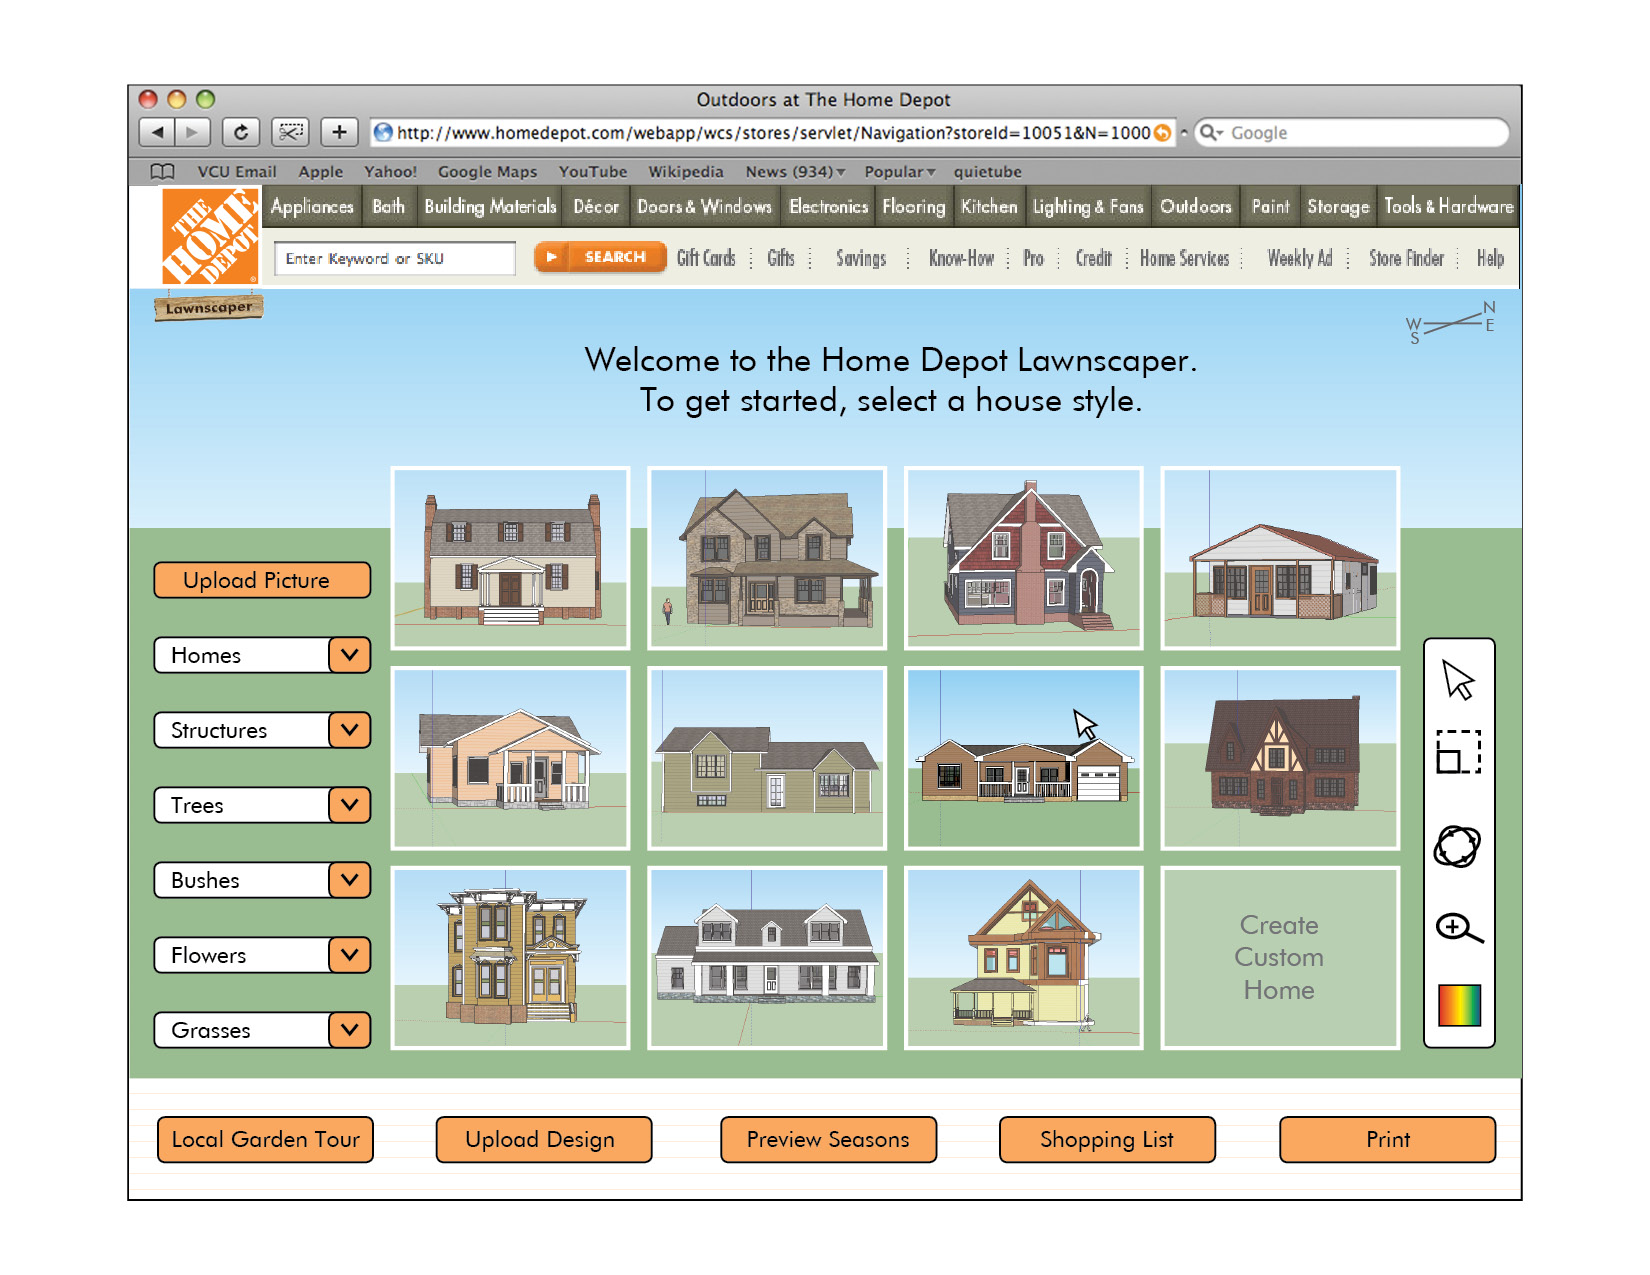Open the YouTube bookmark
The height and width of the screenshot is (1275, 1650).
tap(593, 172)
